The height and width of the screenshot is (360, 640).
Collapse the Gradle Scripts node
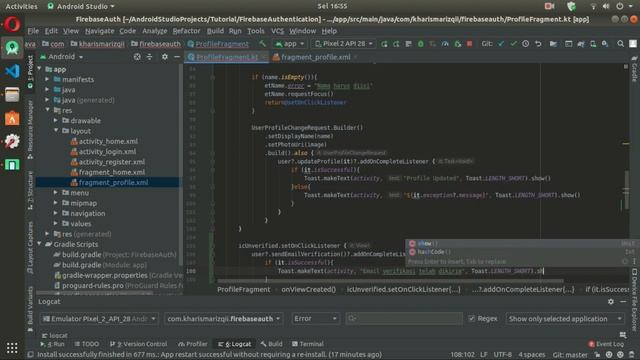(40, 244)
